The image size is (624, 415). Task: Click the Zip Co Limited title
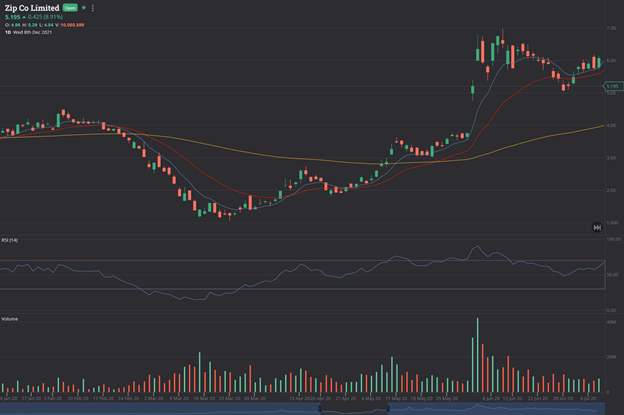(x=32, y=8)
